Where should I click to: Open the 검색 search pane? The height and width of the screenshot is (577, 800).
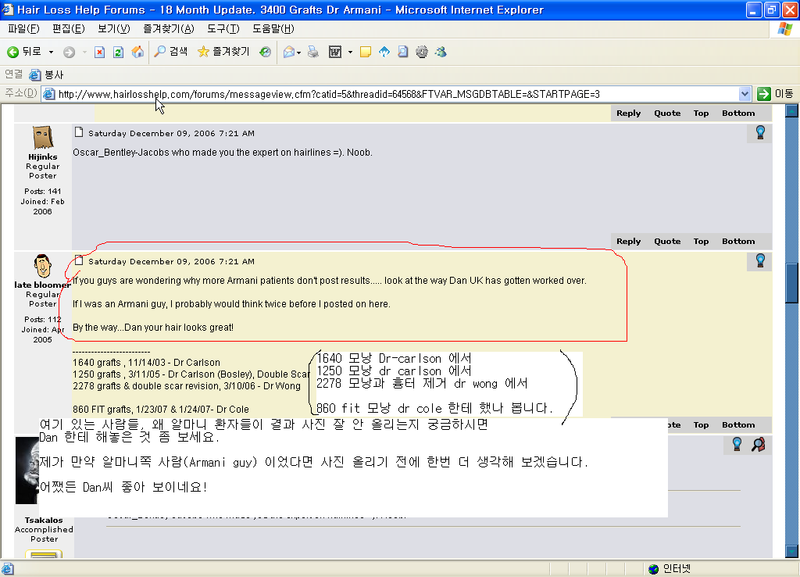click(x=171, y=52)
